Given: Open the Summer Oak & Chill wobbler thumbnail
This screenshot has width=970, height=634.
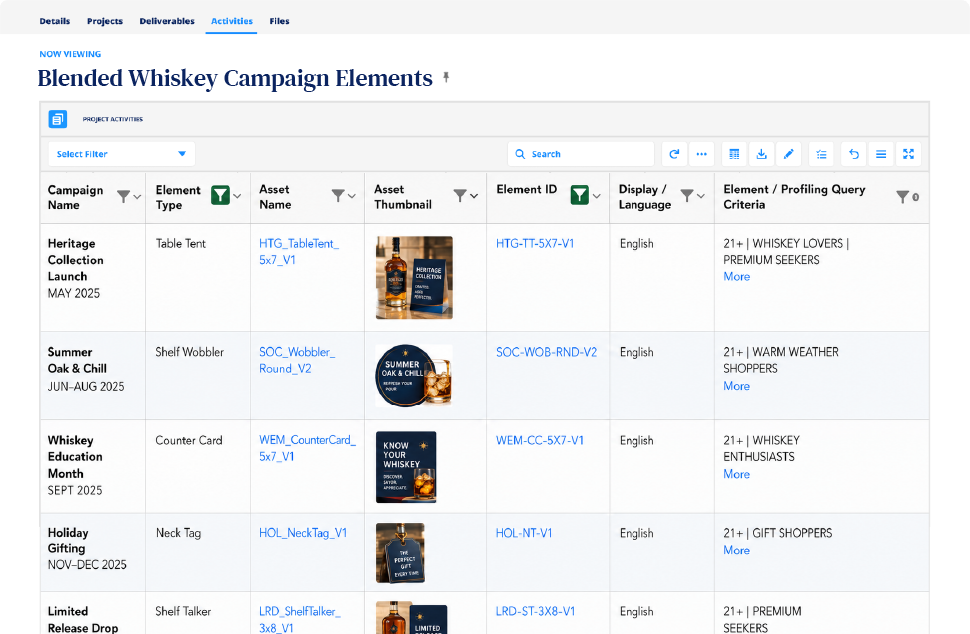Looking at the screenshot, I should tap(414, 375).
